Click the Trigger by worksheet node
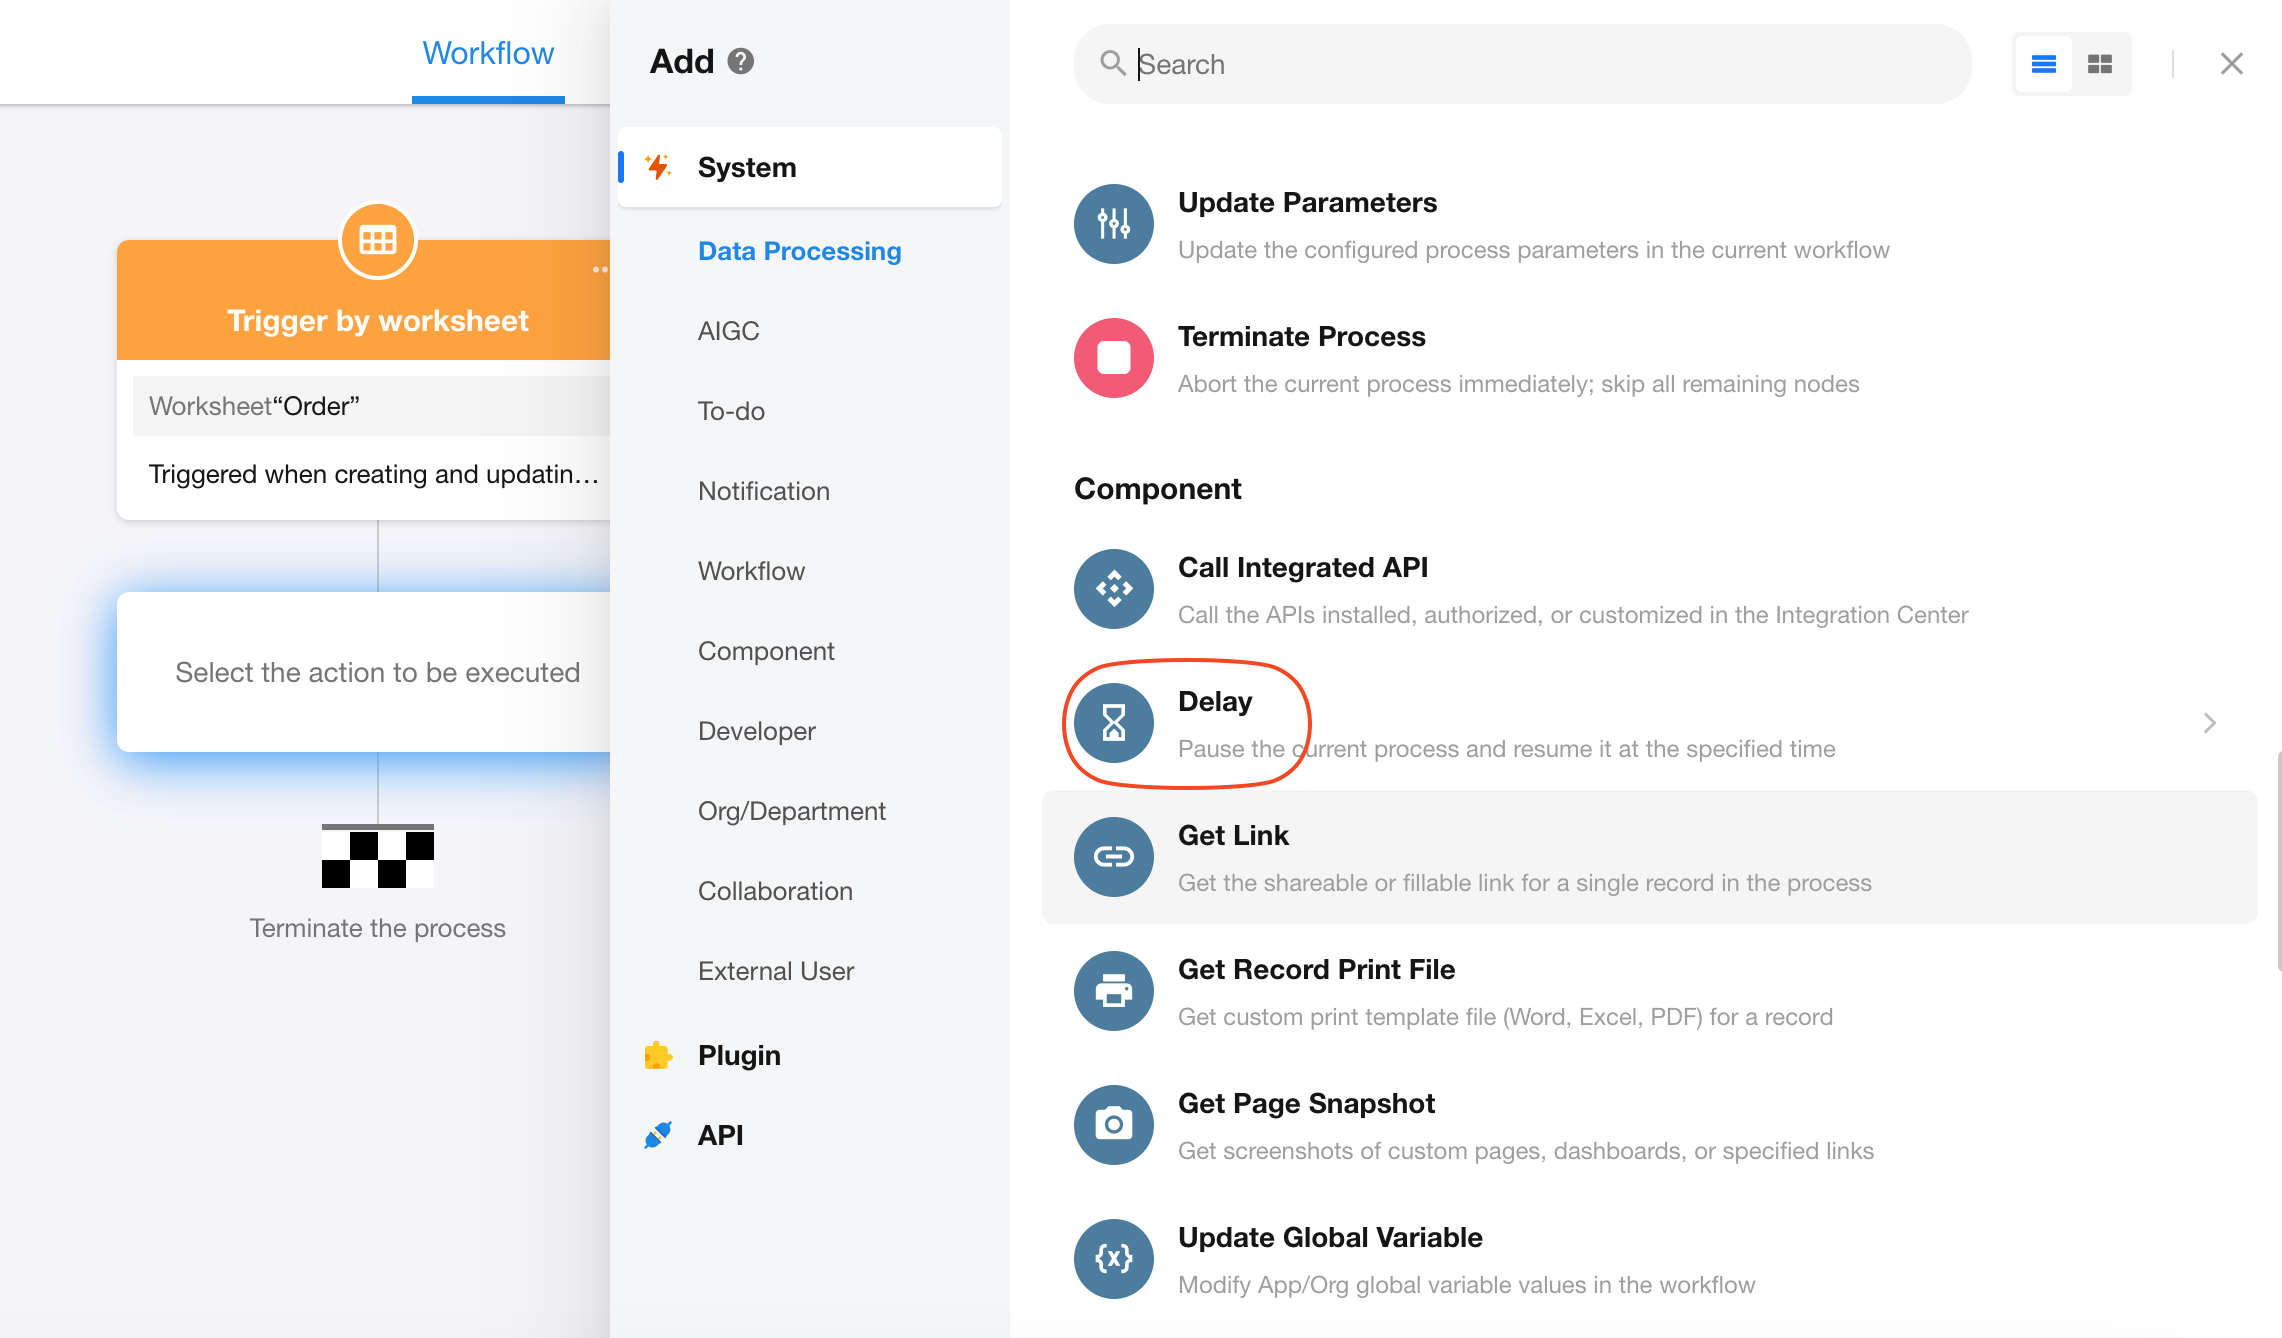 click(x=377, y=320)
